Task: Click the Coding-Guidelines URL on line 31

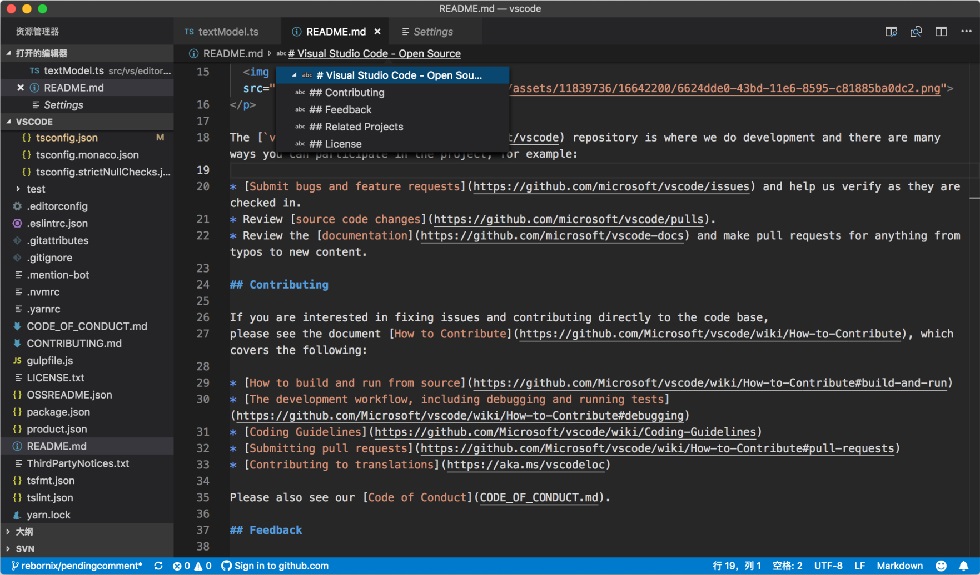Action: pos(565,432)
